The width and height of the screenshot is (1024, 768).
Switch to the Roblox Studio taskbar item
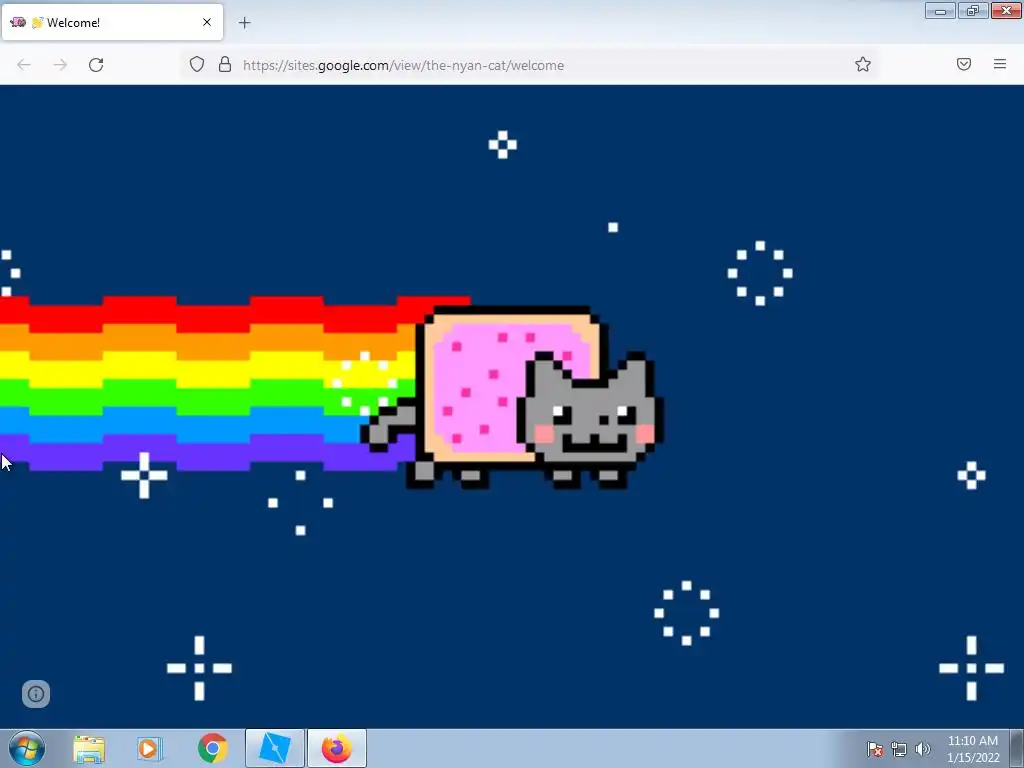274,748
